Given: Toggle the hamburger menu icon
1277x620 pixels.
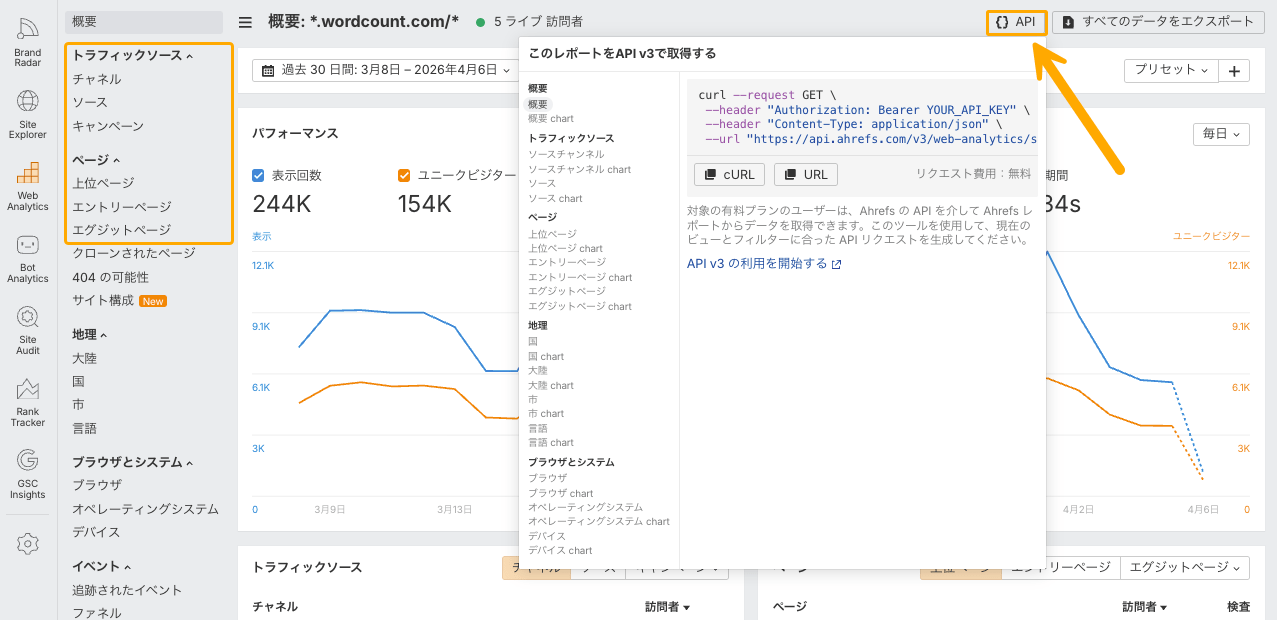Looking at the screenshot, I should (245, 22).
